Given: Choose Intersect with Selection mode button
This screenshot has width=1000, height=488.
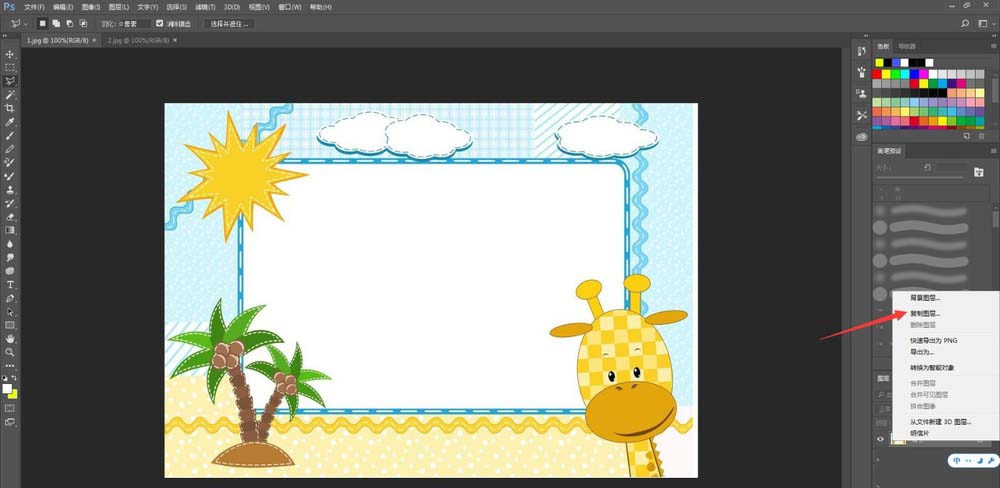Looking at the screenshot, I should point(83,24).
